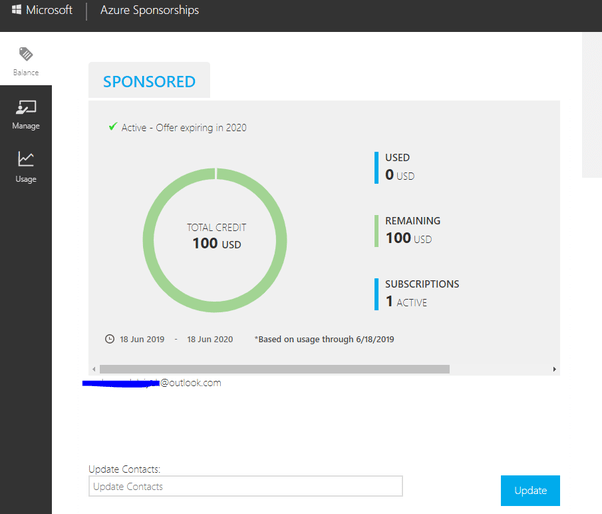Click the Microsoft logo in header
602x514 pixels.
pos(42,10)
